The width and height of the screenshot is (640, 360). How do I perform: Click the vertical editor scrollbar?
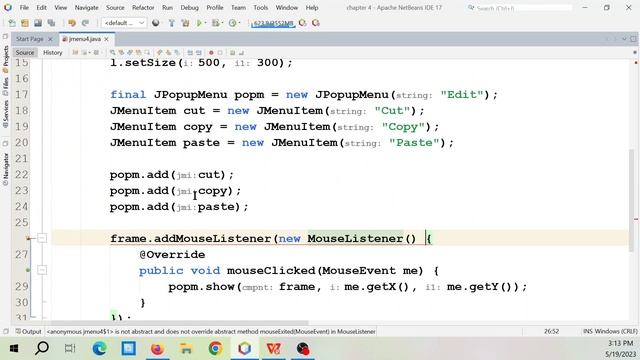(x=632, y=201)
